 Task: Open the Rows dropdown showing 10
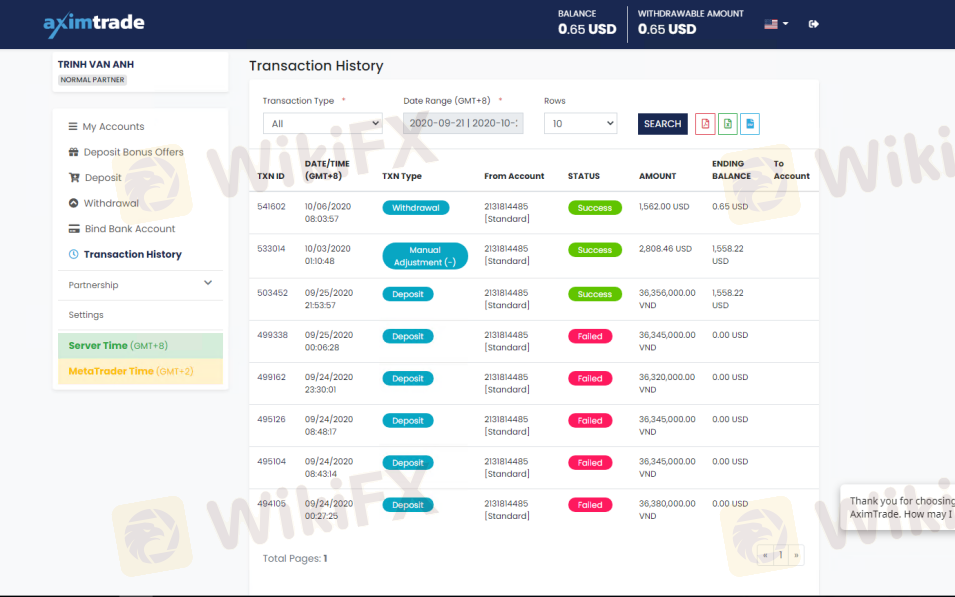[580, 124]
